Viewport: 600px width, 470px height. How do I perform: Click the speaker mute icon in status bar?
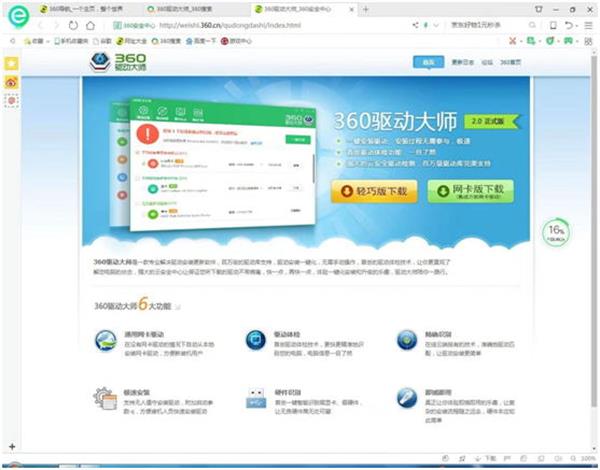[558, 459]
